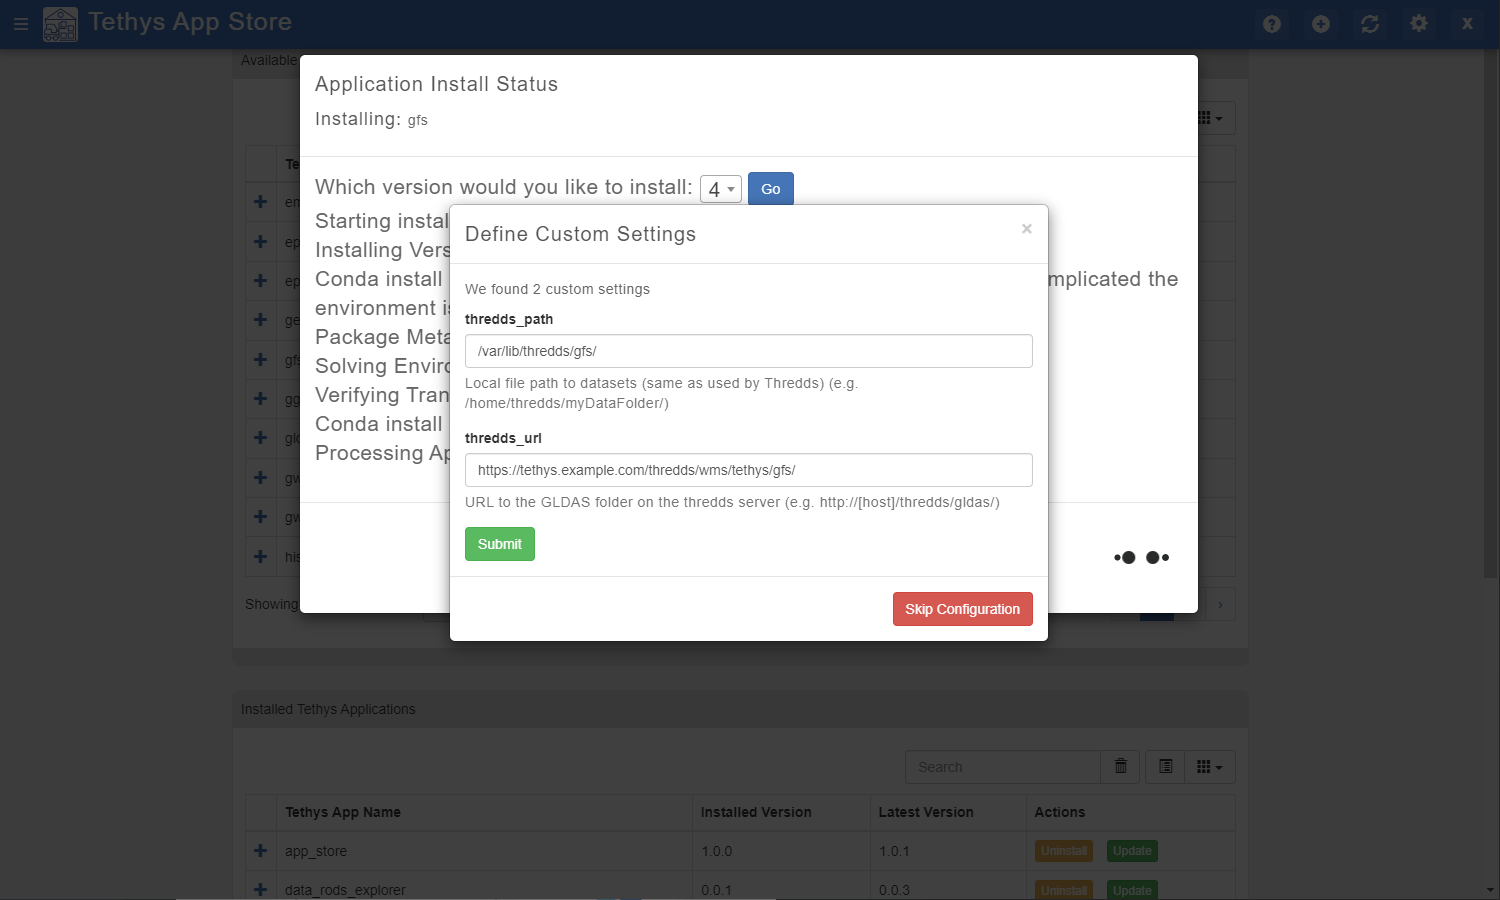Expand the gfs row in available apps

[260, 359]
